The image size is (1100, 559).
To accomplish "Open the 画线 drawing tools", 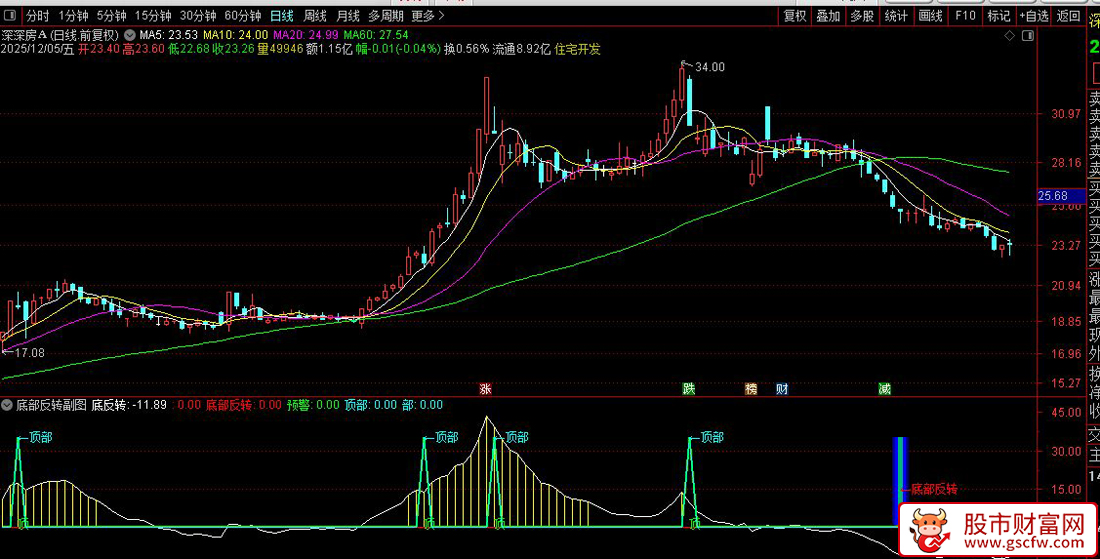I will tap(930, 16).
